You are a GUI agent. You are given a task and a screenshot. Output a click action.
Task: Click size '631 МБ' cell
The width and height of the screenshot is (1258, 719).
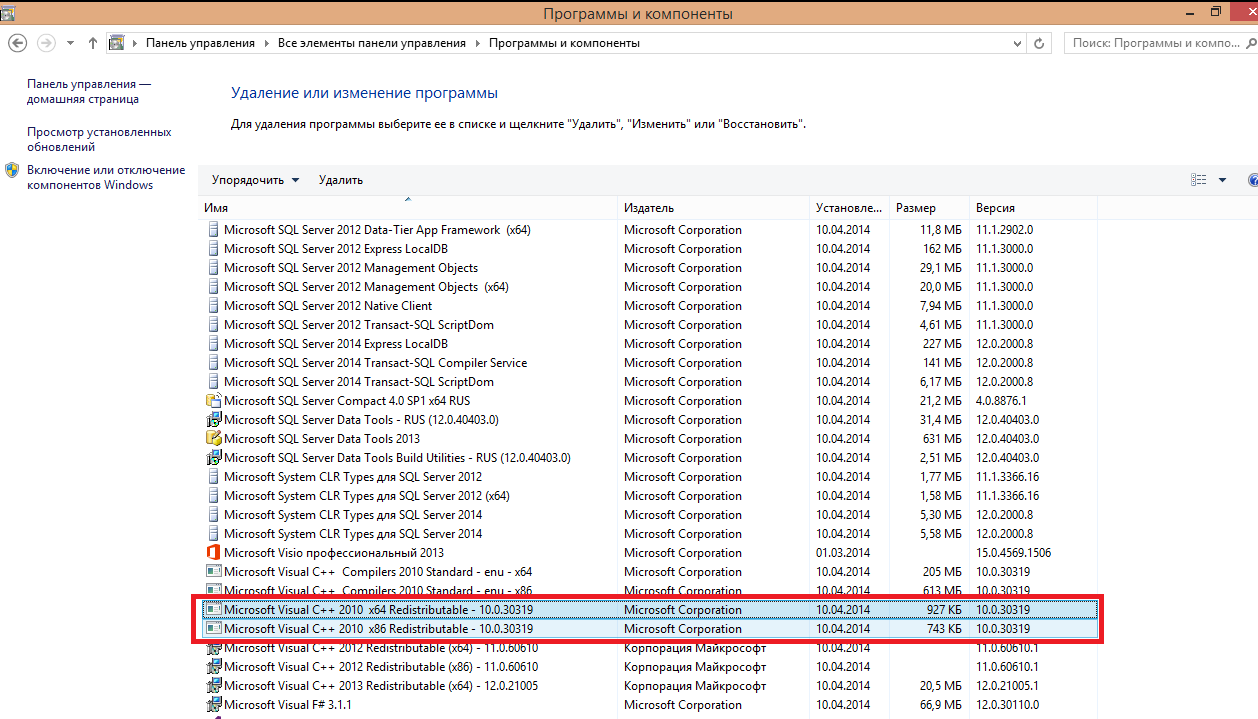(943, 439)
